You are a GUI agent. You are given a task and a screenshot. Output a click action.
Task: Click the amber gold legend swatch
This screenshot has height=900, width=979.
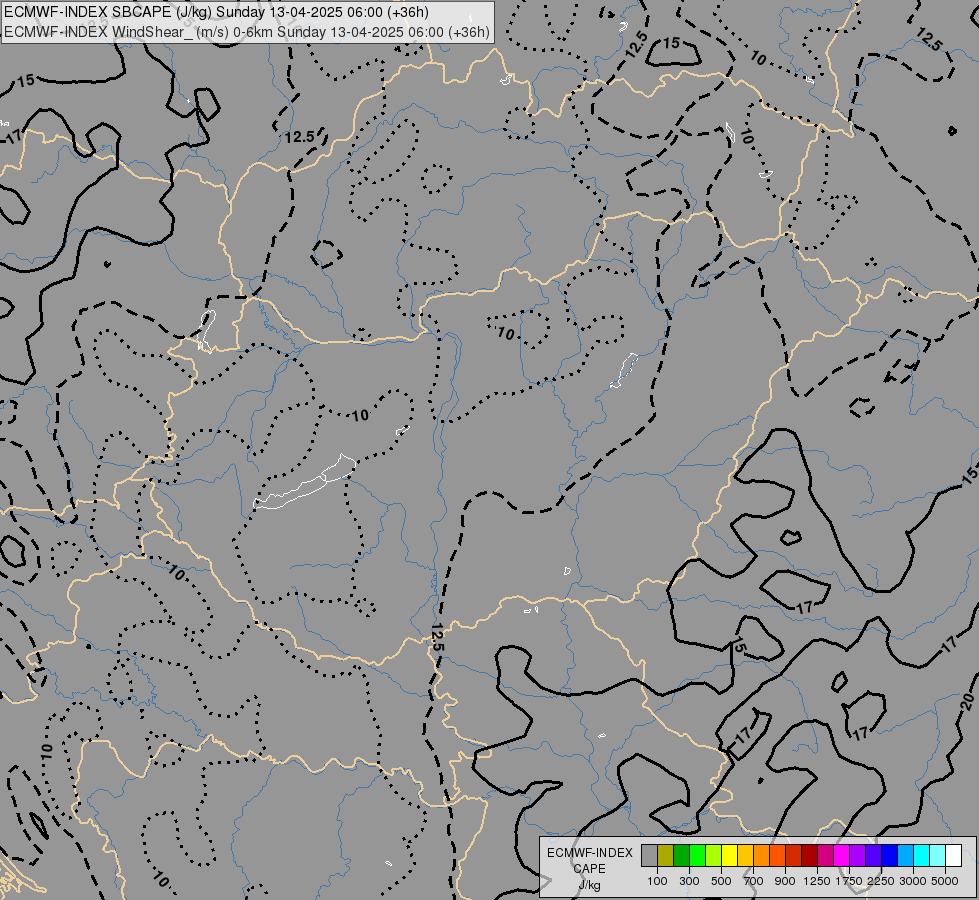click(745, 856)
